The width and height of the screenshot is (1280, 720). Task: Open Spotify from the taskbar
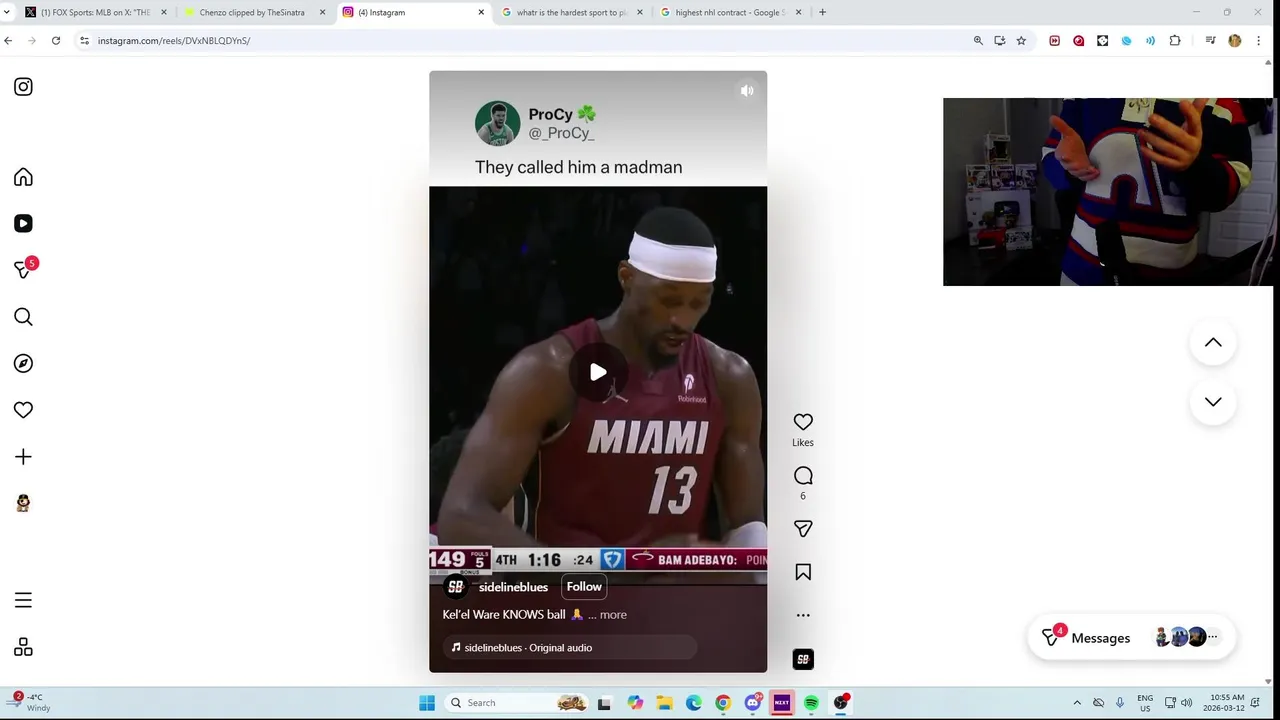coord(811,703)
